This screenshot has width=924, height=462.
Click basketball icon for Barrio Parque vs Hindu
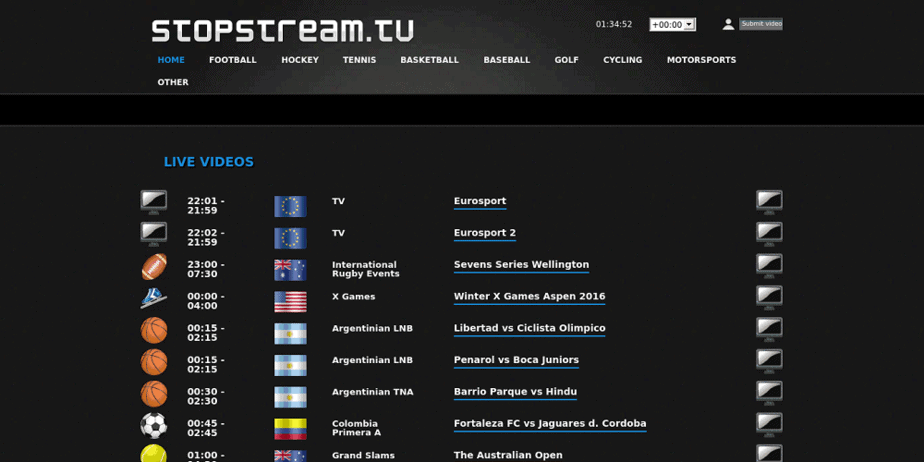[x=154, y=394]
